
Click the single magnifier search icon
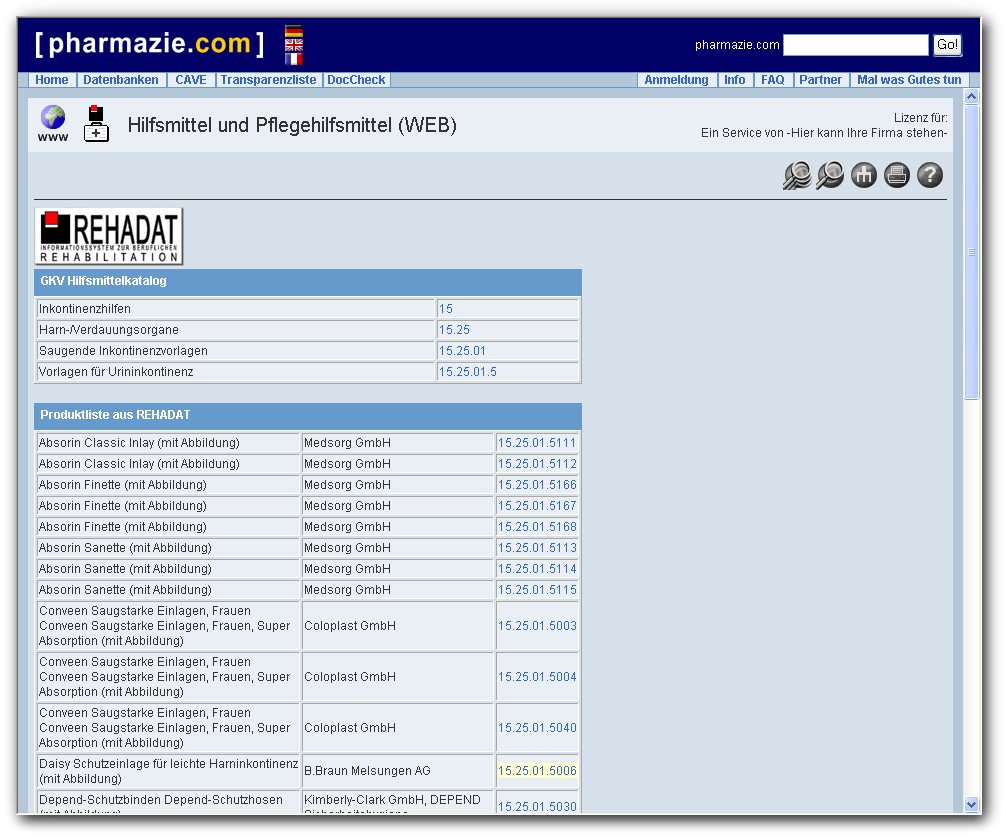(828, 175)
